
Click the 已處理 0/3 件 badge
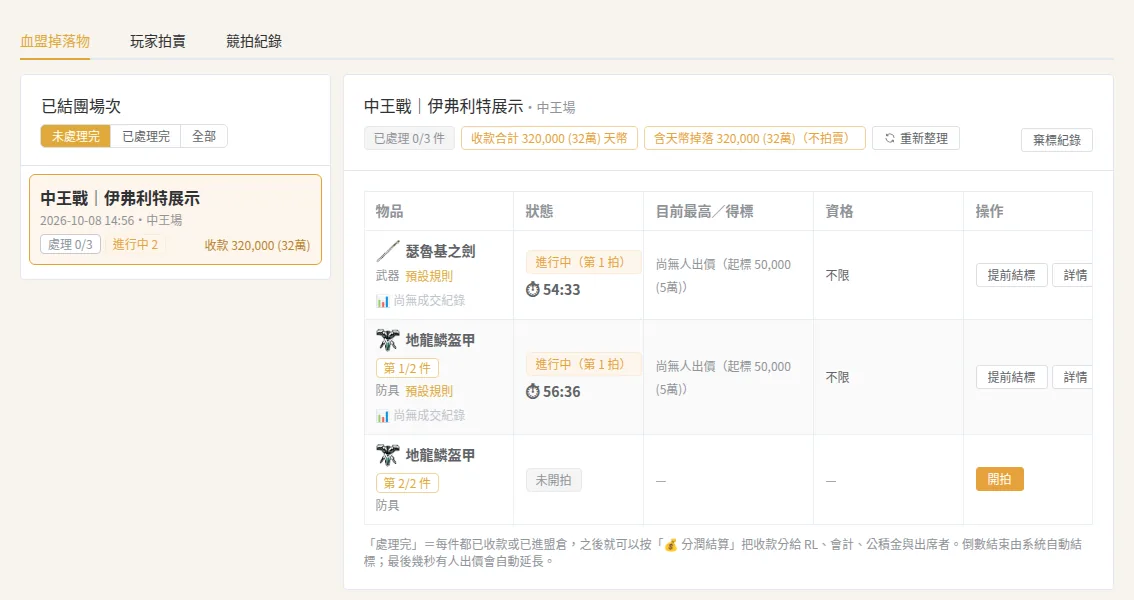(x=409, y=138)
